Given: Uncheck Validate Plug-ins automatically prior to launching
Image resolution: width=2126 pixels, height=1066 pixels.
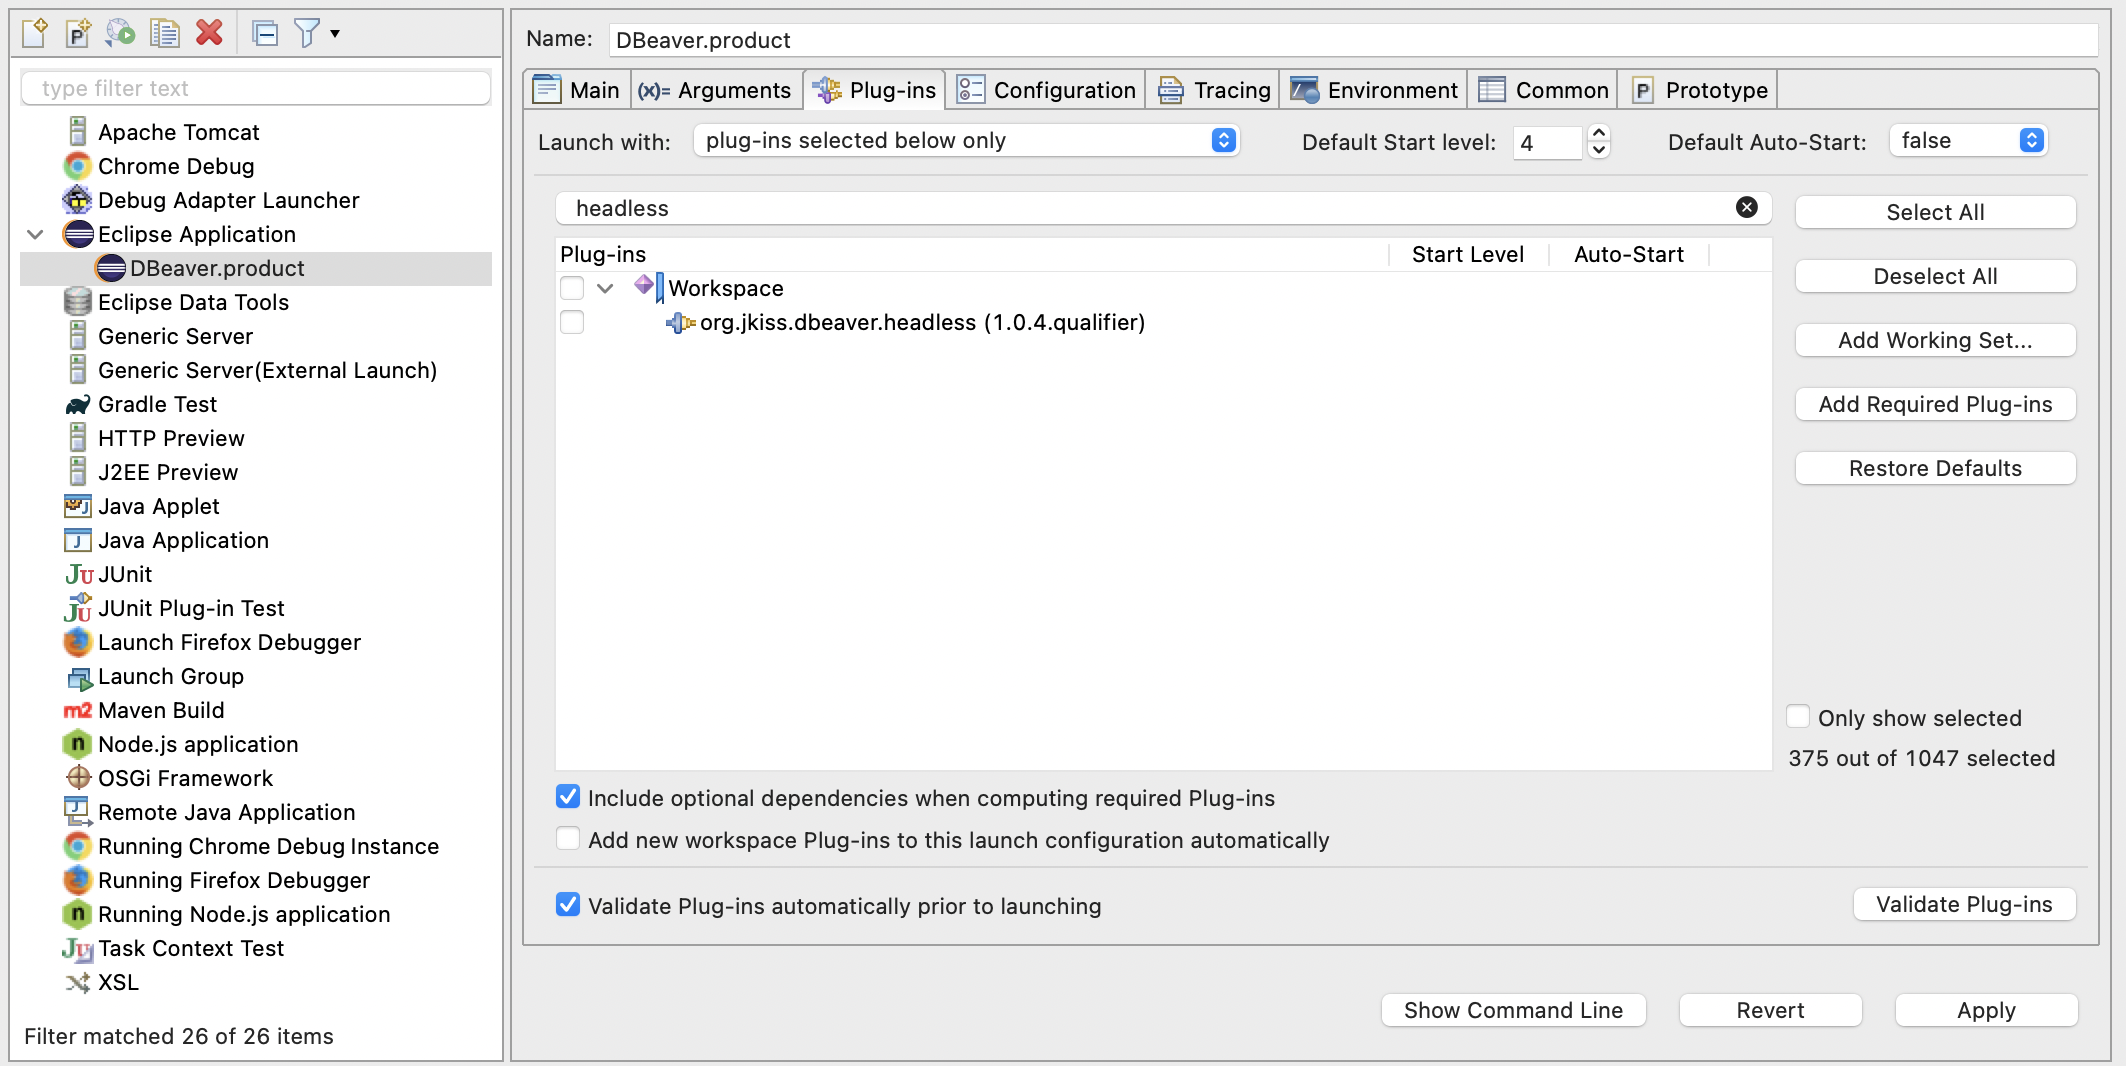Looking at the screenshot, I should pos(568,905).
